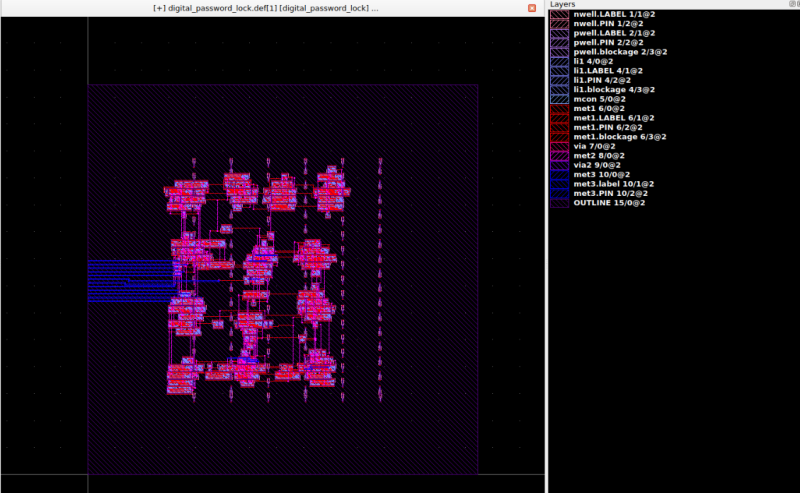Click the met1.PIN layer pattern icon

pyautogui.click(x=559, y=127)
